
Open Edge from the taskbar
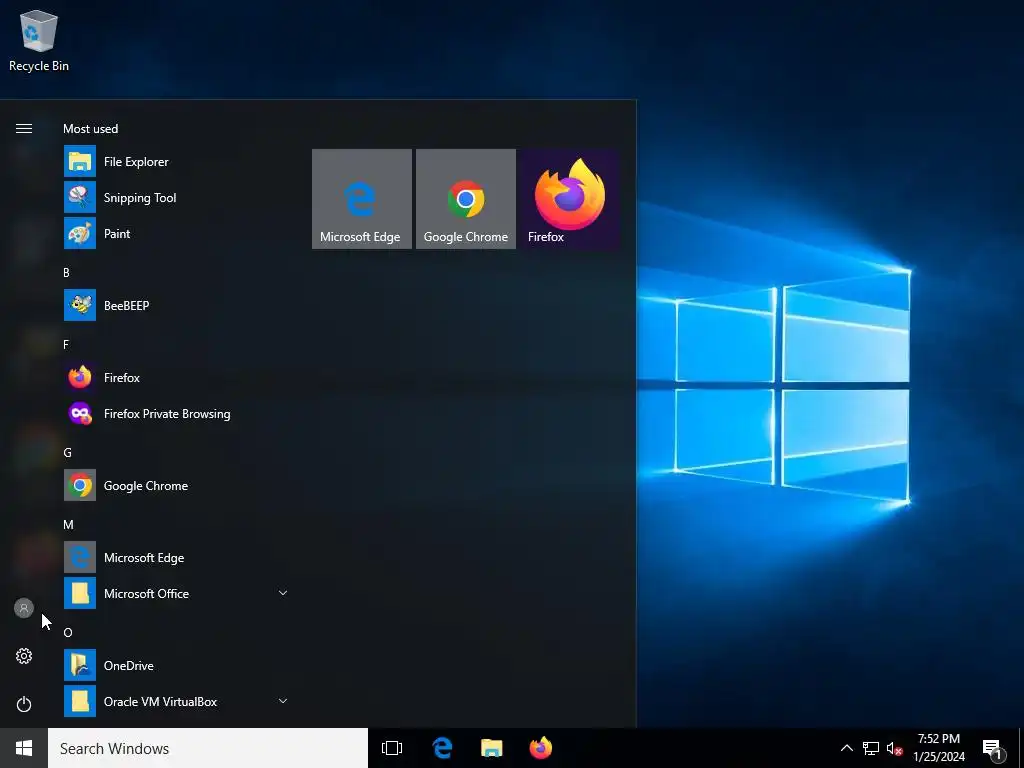pyautogui.click(x=442, y=748)
